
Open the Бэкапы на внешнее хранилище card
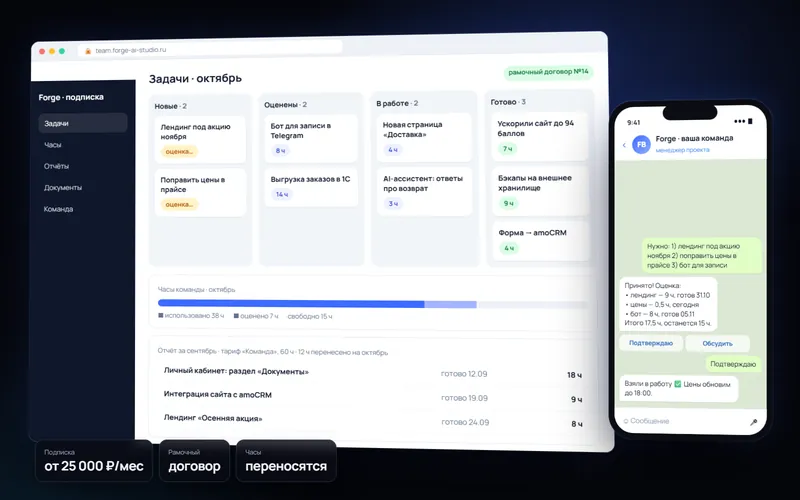pos(540,191)
